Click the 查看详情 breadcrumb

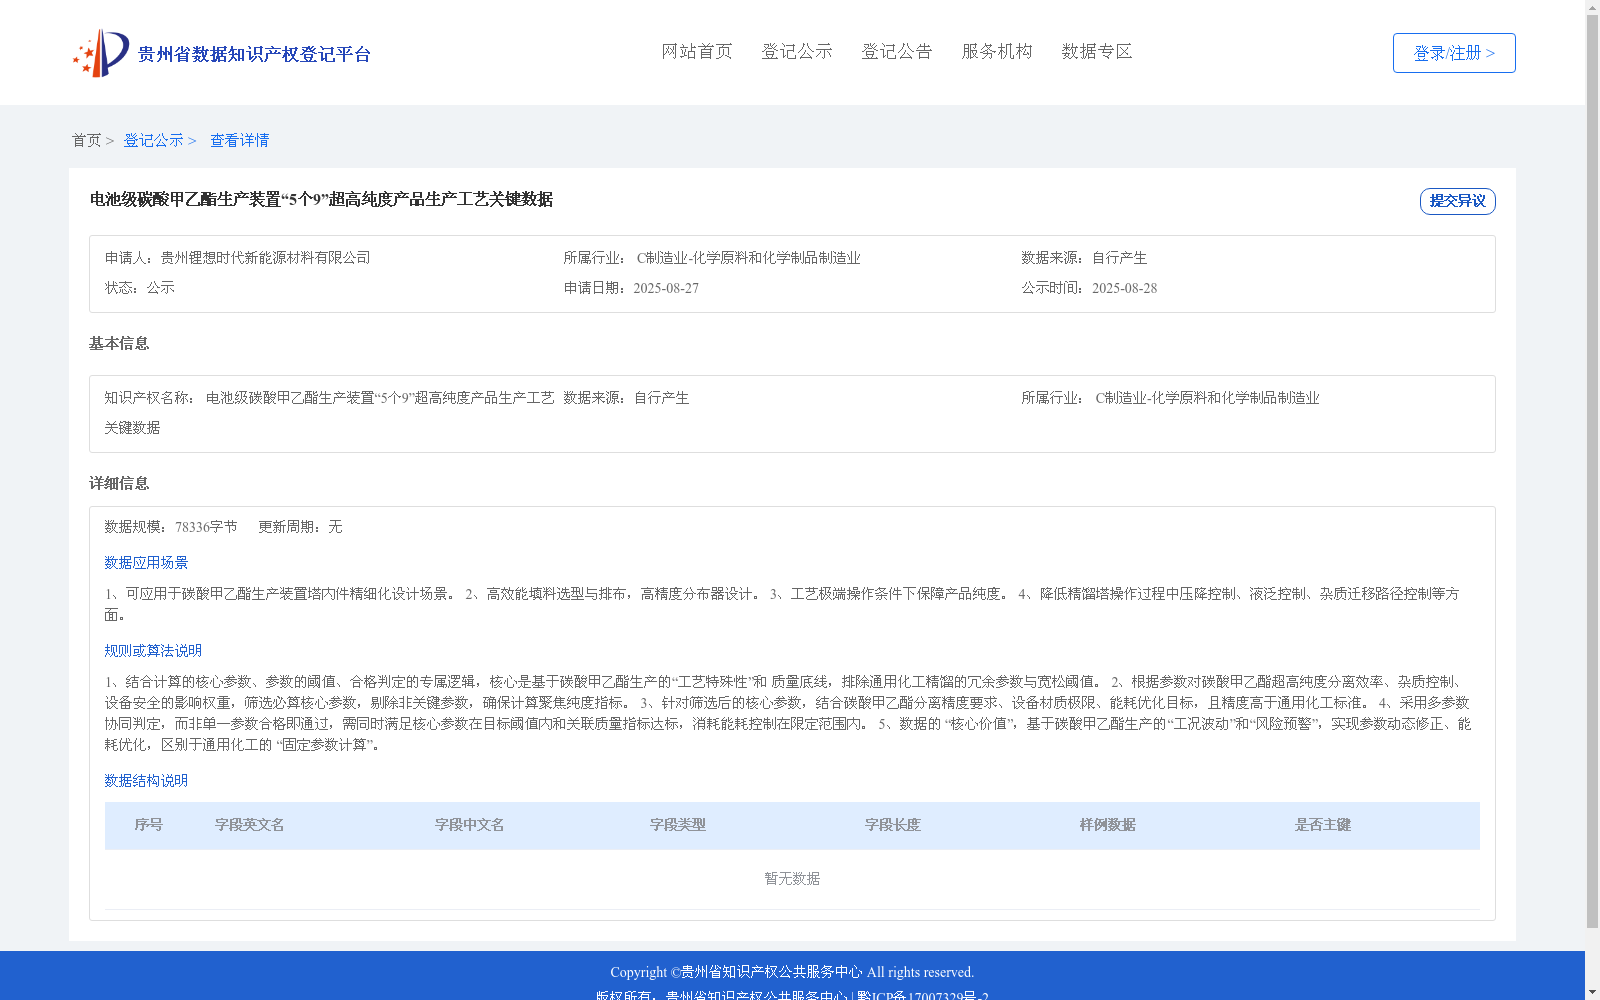click(239, 140)
